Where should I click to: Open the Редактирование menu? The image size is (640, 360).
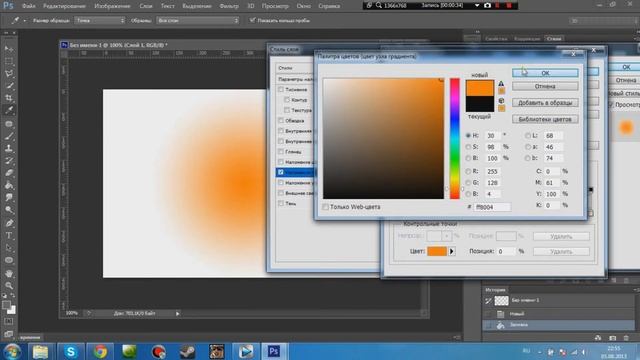click(x=64, y=6)
